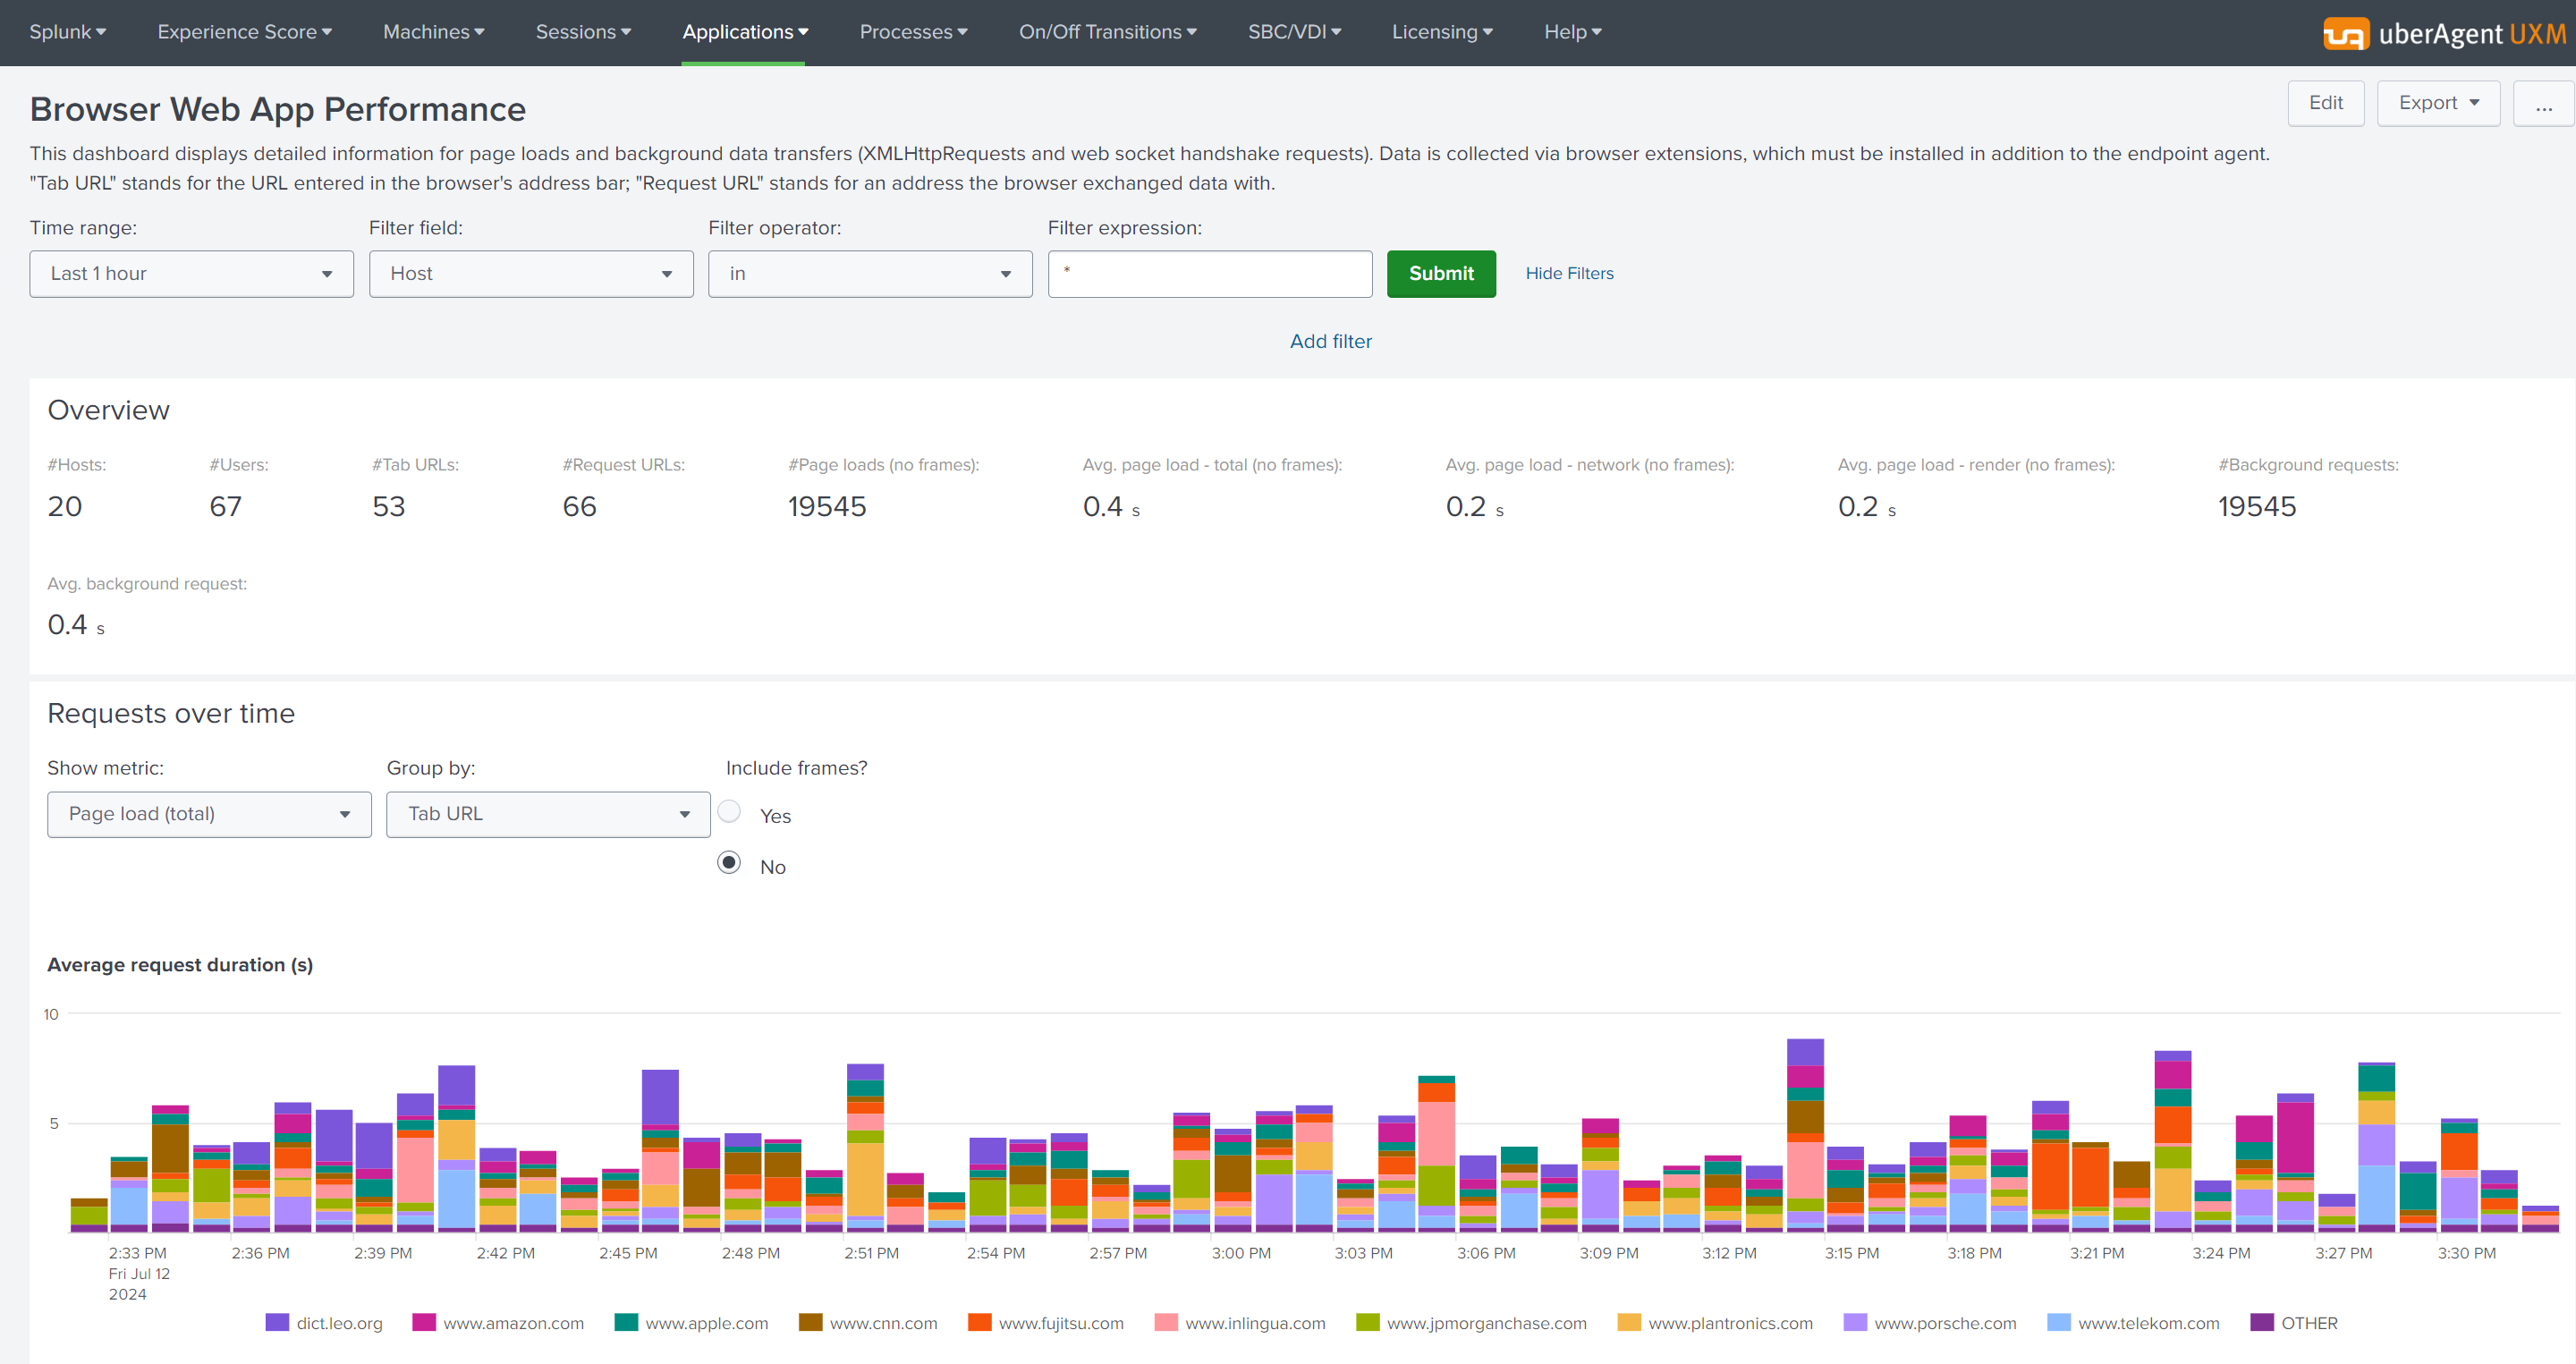Screen dimensions: 2576x1364
Task: Open the Filter field Host dropdown
Action: (530, 274)
